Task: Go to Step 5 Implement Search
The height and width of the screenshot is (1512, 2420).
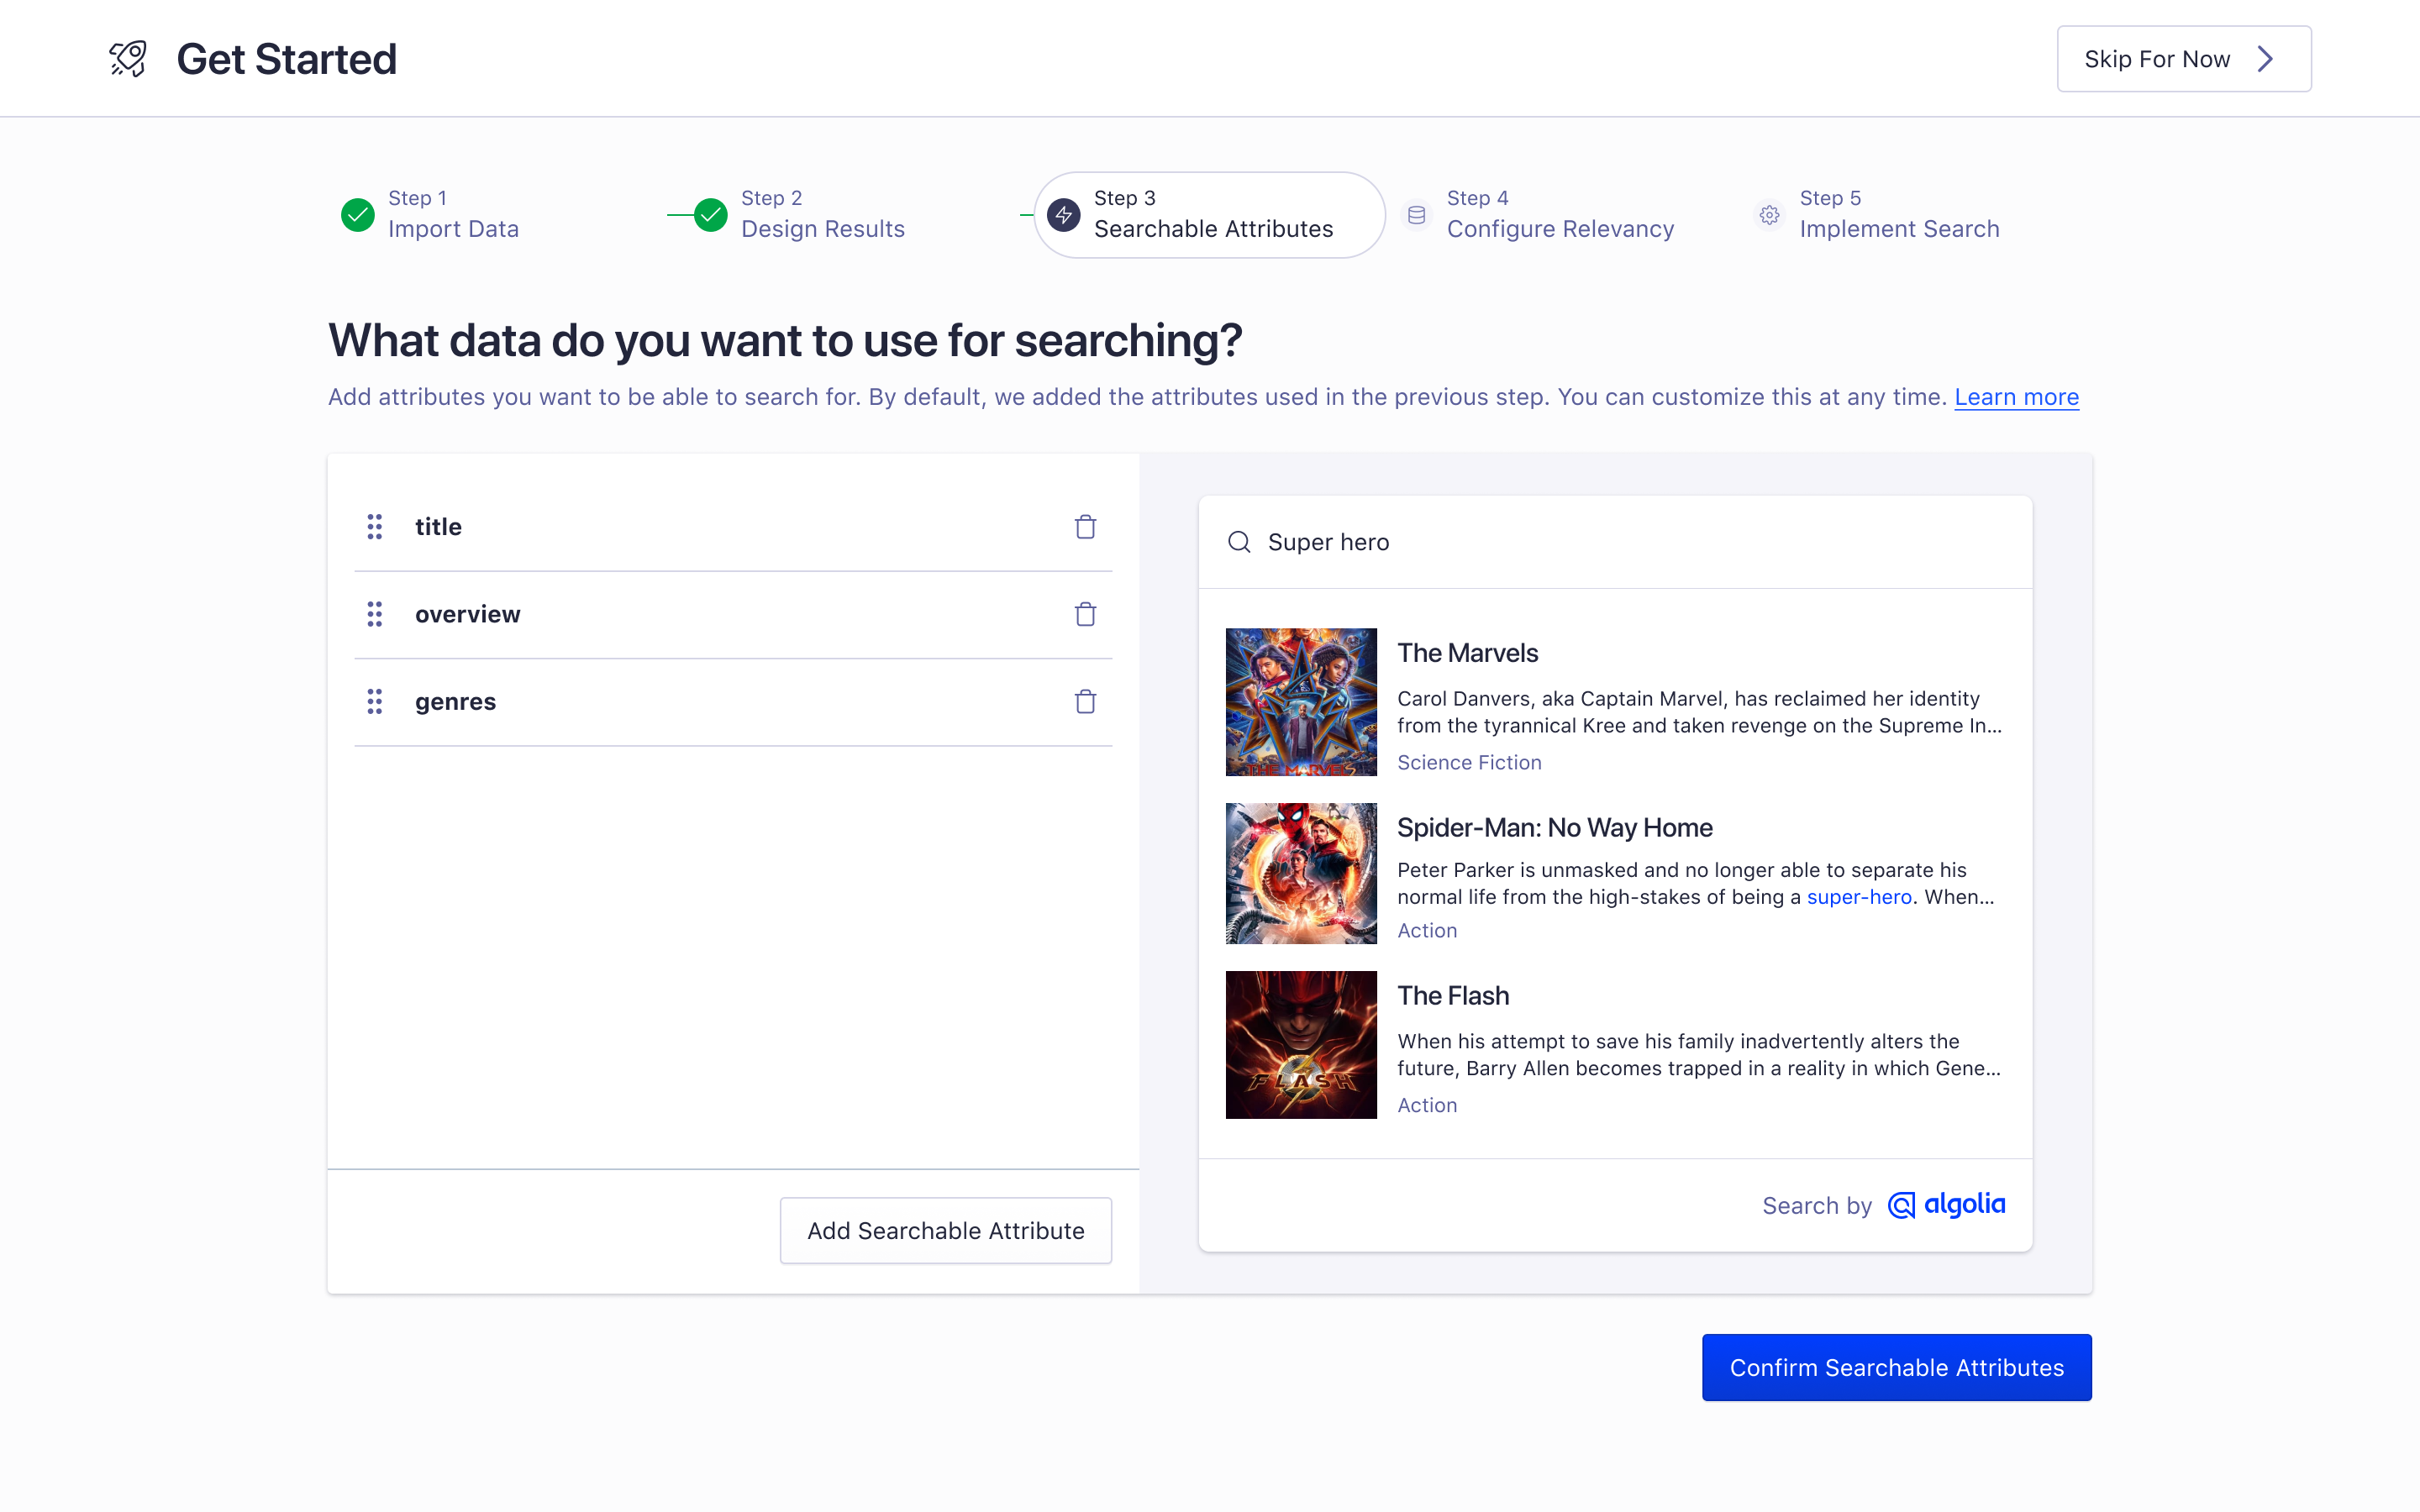Action: click(1877, 215)
